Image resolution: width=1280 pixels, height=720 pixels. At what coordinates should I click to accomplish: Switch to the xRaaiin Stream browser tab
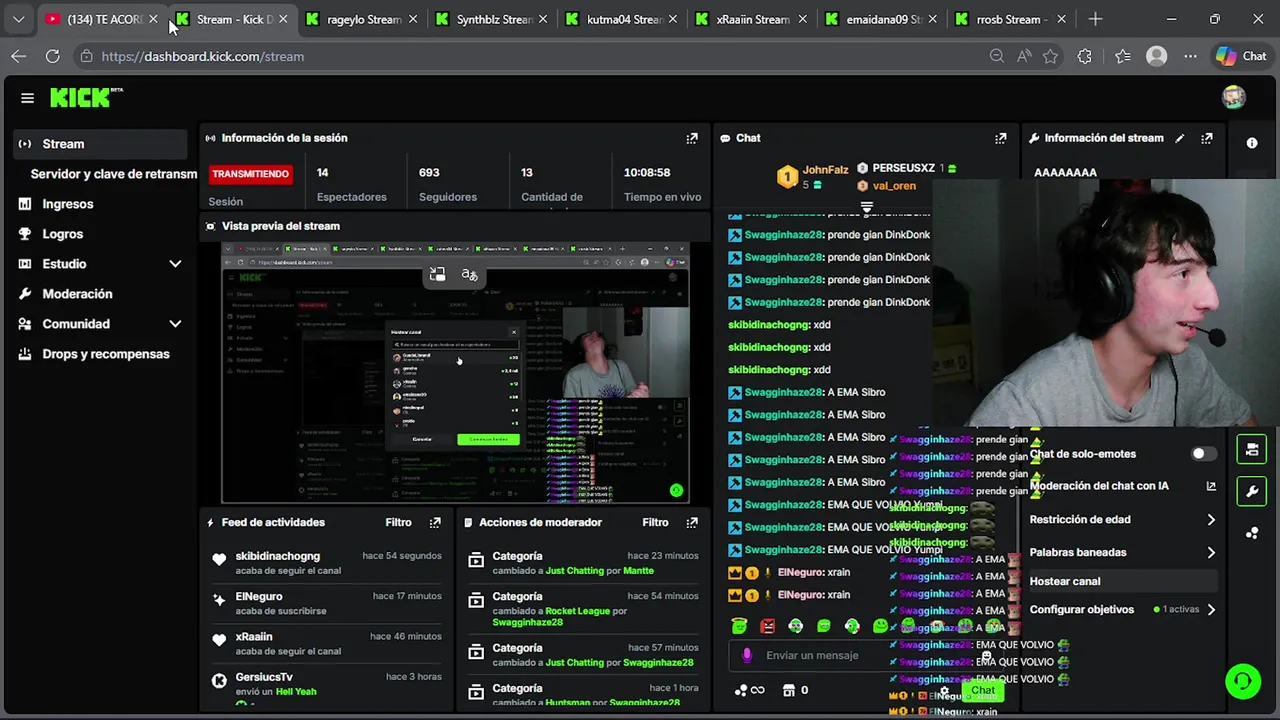point(753,19)
